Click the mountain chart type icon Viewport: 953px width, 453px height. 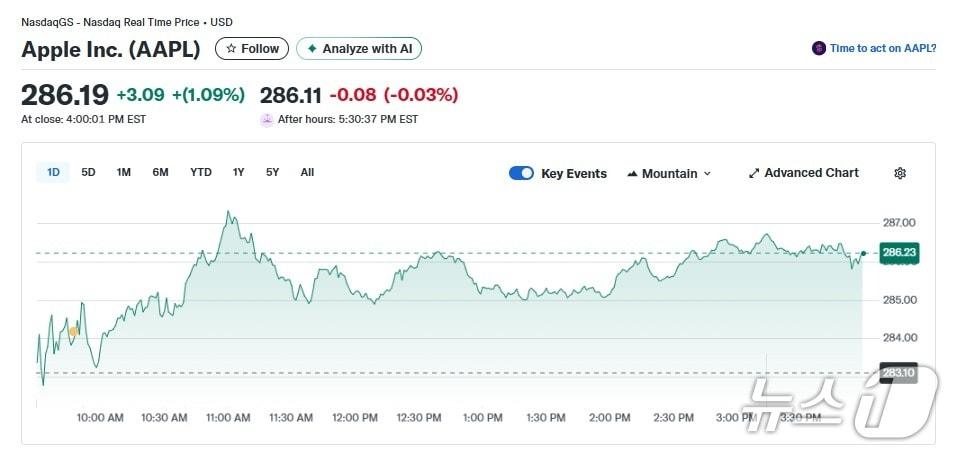[x=632, y=174]
